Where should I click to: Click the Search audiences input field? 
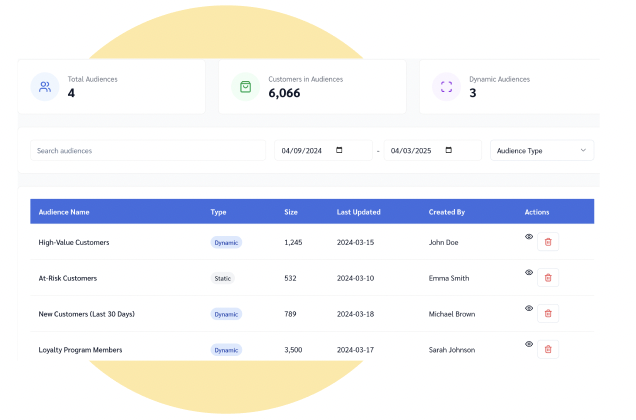click(148, 151)
